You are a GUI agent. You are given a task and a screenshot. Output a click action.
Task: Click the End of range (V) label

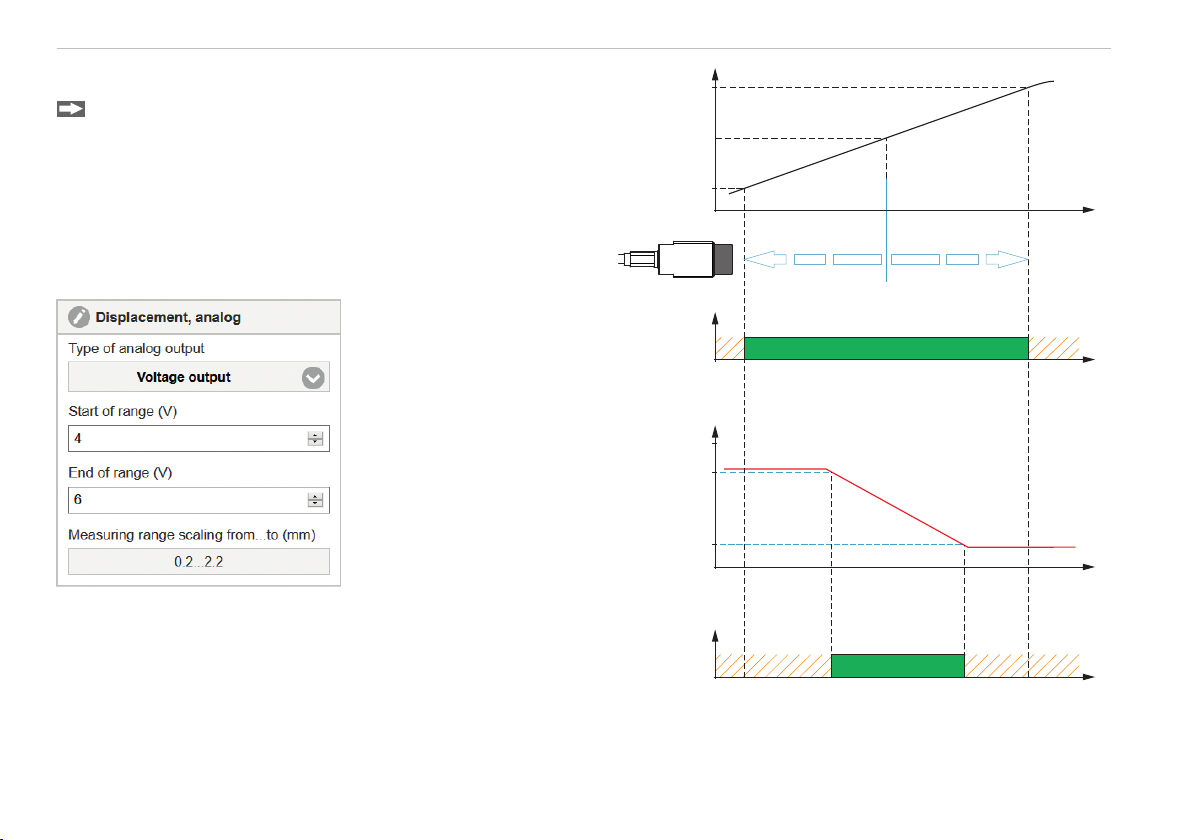pos(120,473)
